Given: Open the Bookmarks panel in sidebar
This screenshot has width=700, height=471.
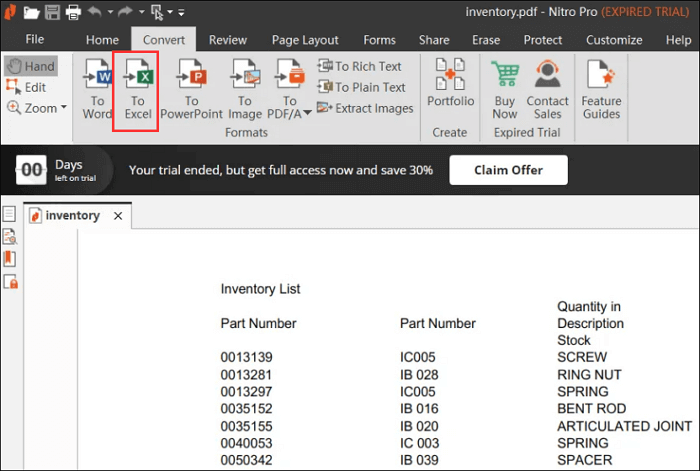Looking at the screenshot, I should 9,259.
